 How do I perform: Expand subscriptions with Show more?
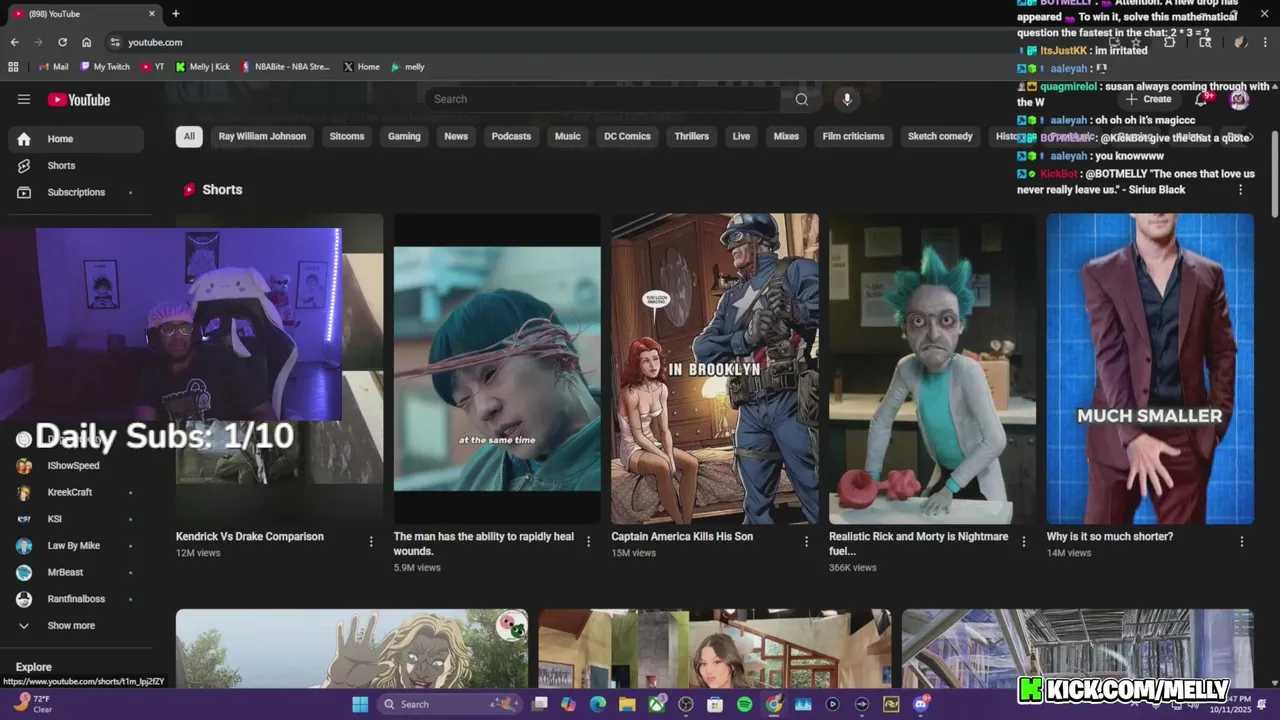click(x=71, y=625)
